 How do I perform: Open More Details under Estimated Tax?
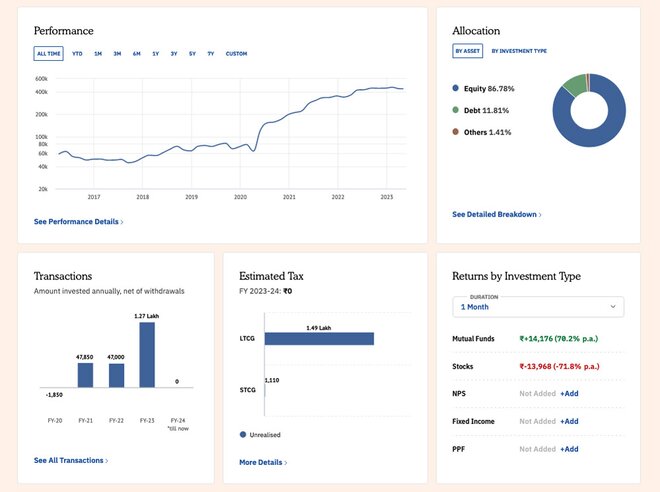coord(263,463)
